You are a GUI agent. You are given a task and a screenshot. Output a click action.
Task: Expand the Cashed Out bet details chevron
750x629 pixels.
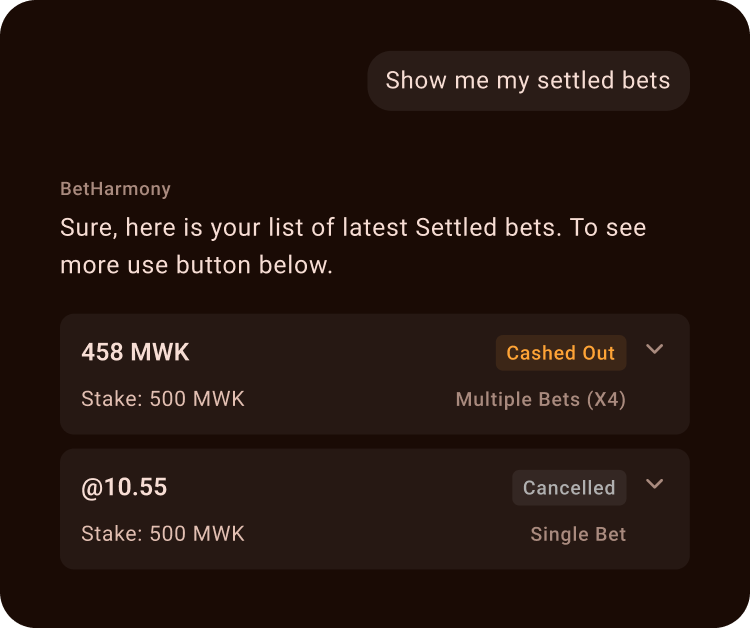point(655,349)
